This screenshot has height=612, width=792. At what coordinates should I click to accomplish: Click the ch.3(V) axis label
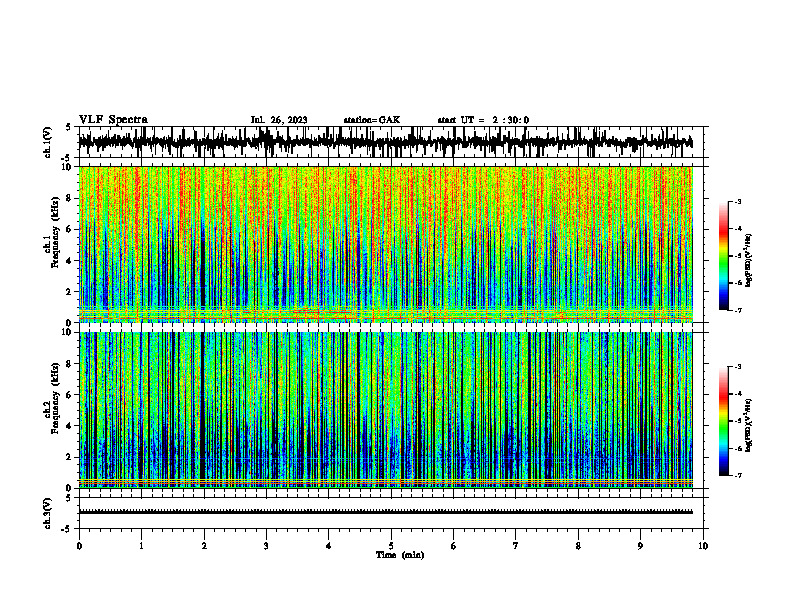[x=48, y=513]
